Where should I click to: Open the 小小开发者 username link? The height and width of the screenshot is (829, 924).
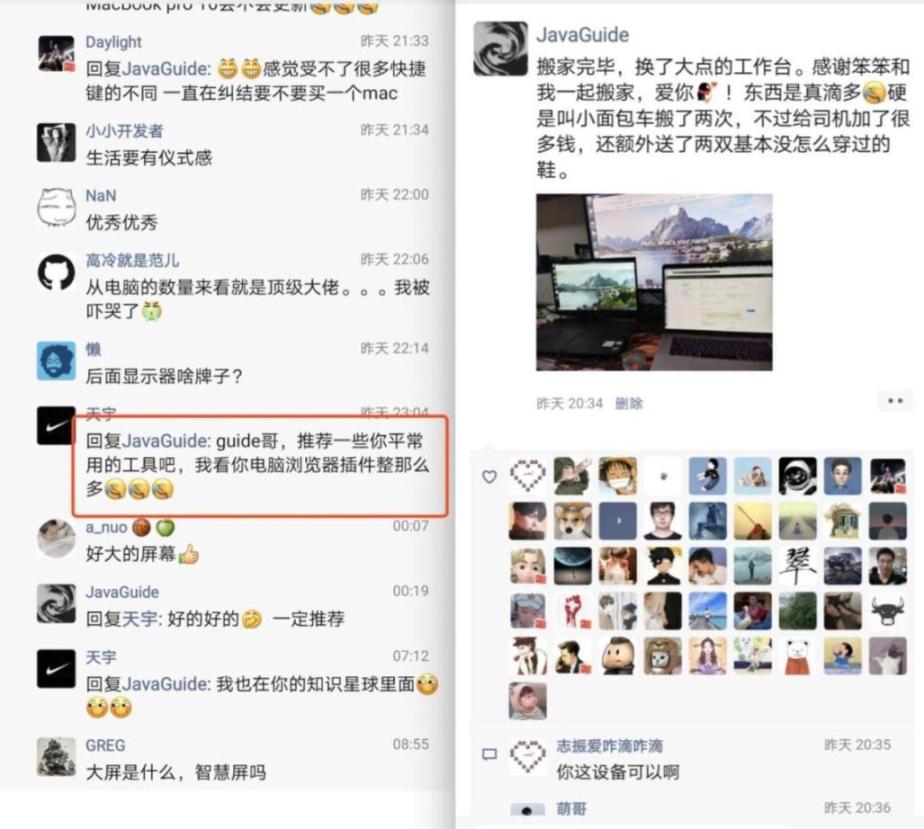124,131
